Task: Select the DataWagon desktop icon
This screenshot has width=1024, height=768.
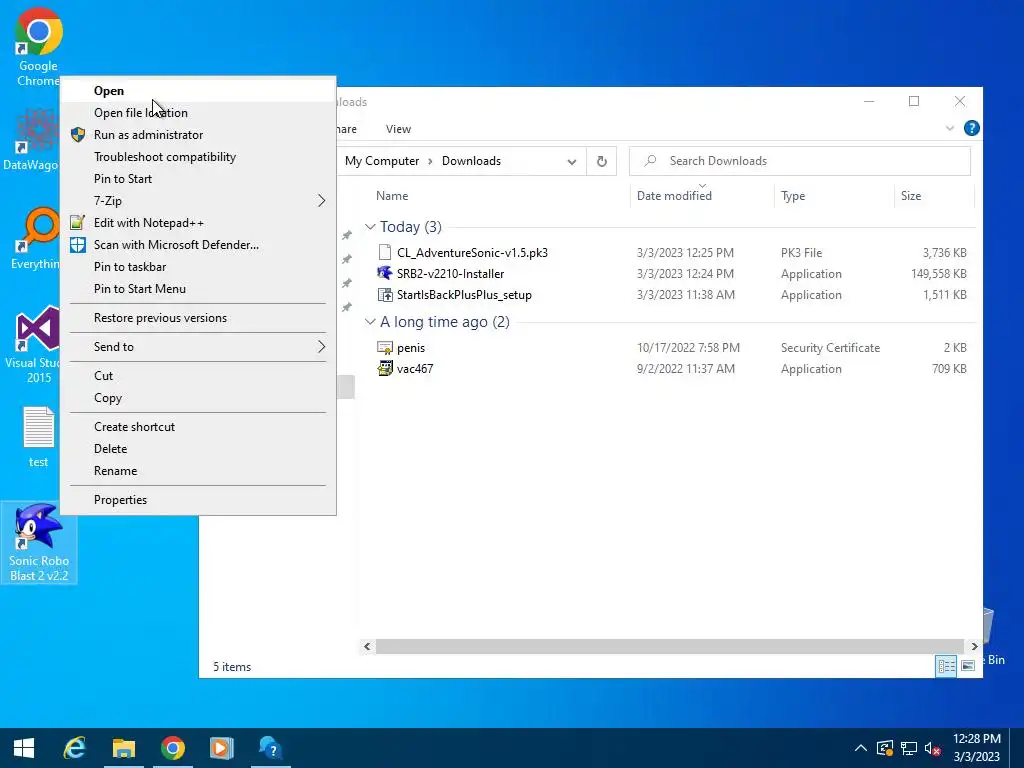Action: 31,138
